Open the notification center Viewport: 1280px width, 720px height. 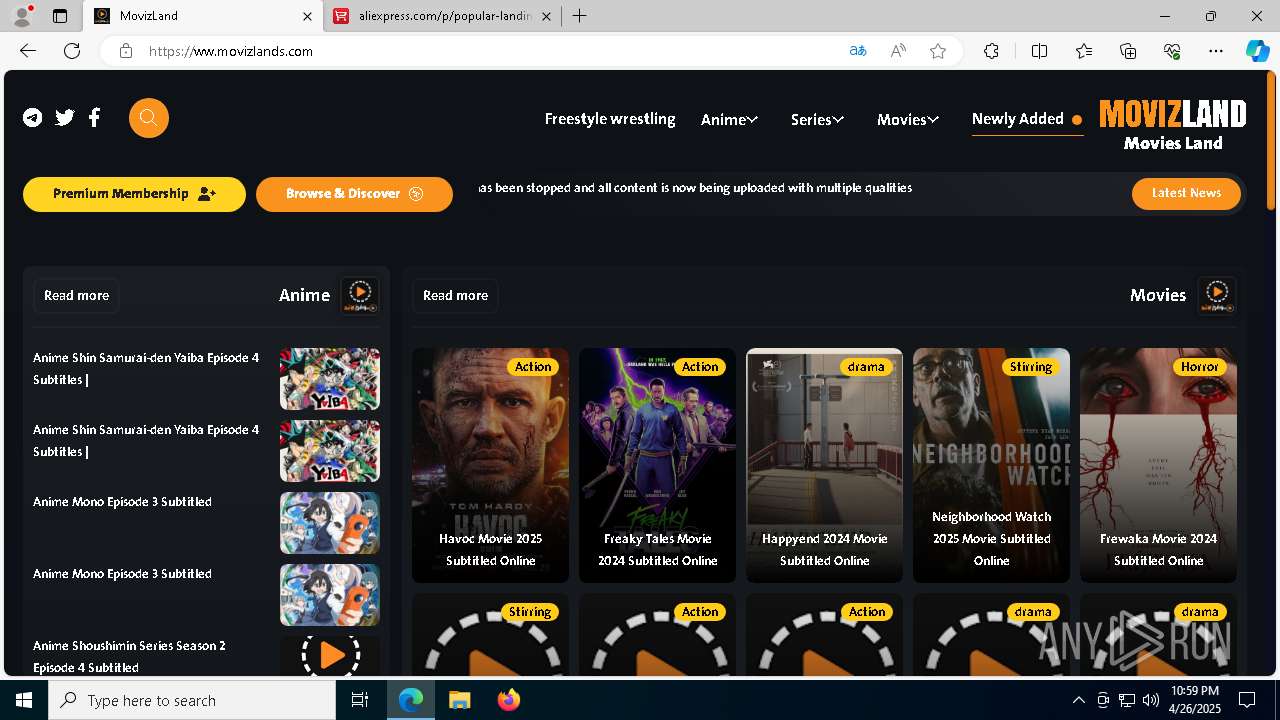(x=1248, y=700)
